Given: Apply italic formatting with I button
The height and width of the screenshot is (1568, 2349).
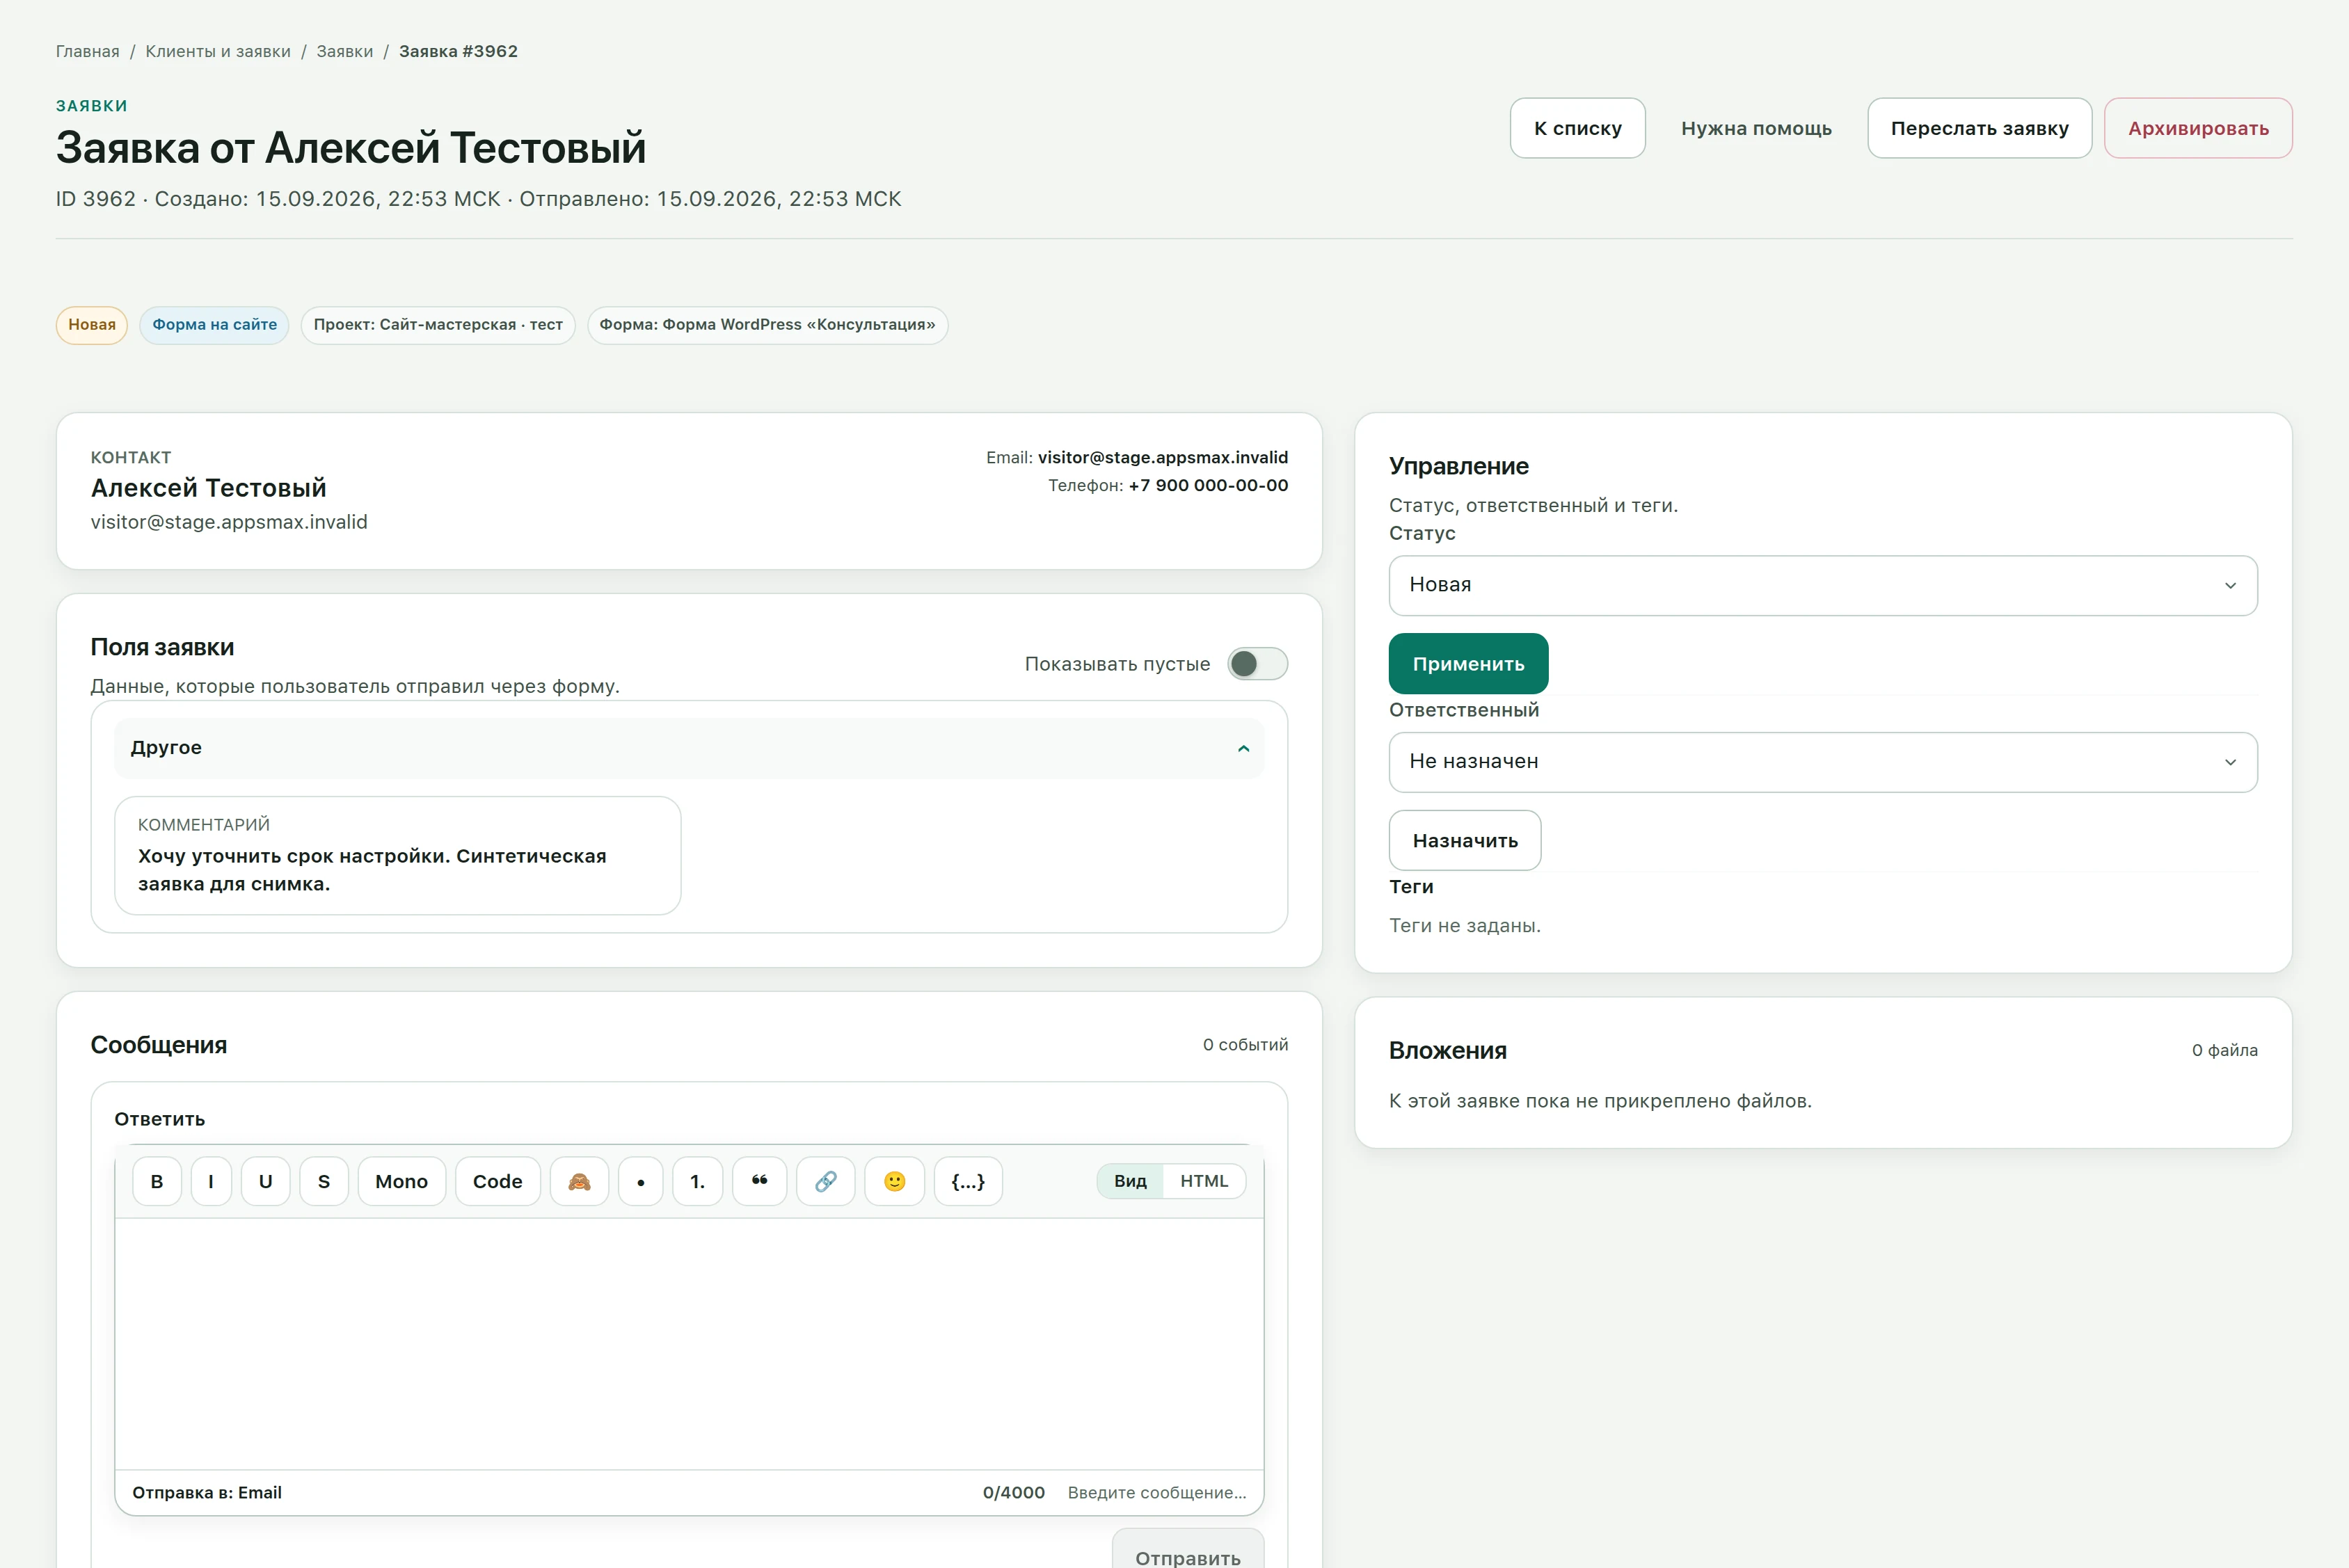Looking at the screenshot, I should coord(211,1181).
